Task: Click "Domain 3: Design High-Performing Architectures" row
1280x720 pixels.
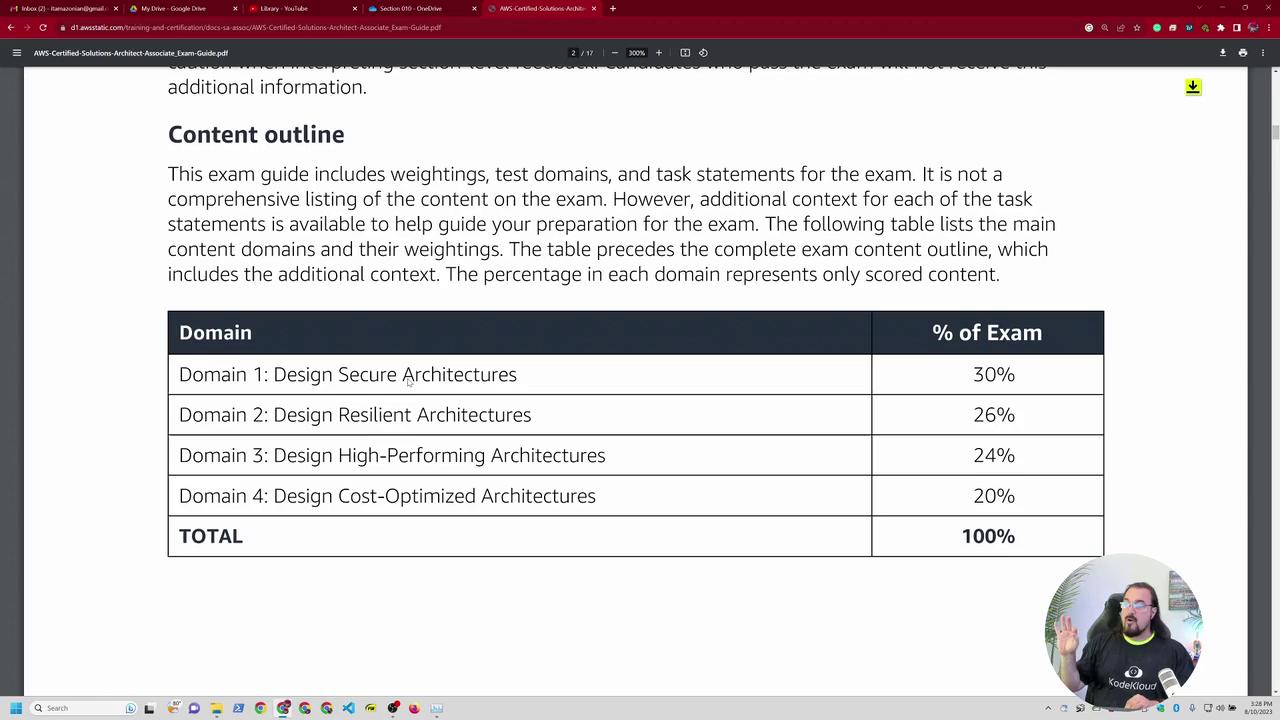Action: point(519,455)
